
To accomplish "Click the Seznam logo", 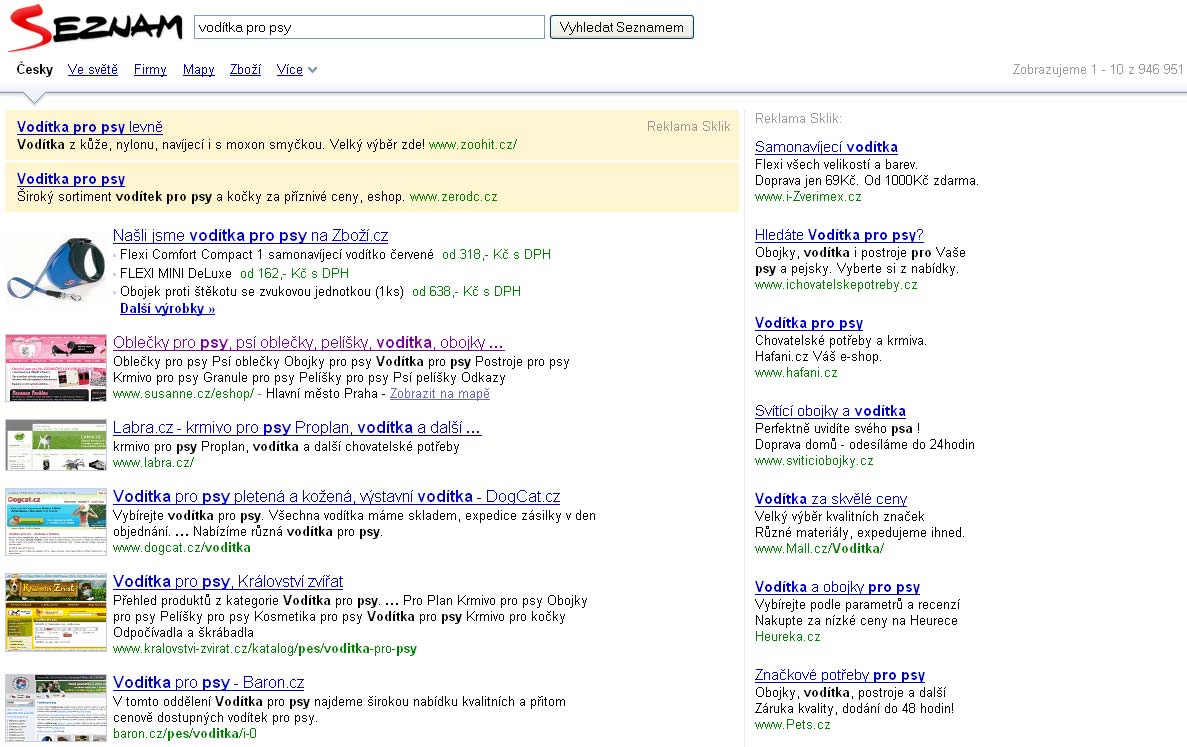I will point(95,28).
